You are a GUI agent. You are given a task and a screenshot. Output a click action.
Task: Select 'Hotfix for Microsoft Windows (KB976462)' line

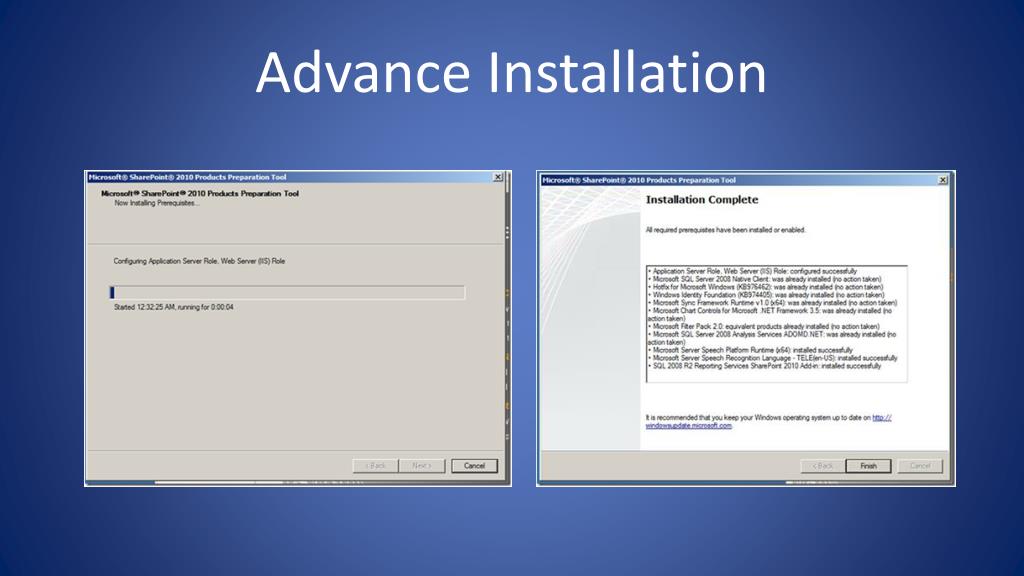(765, 287)
